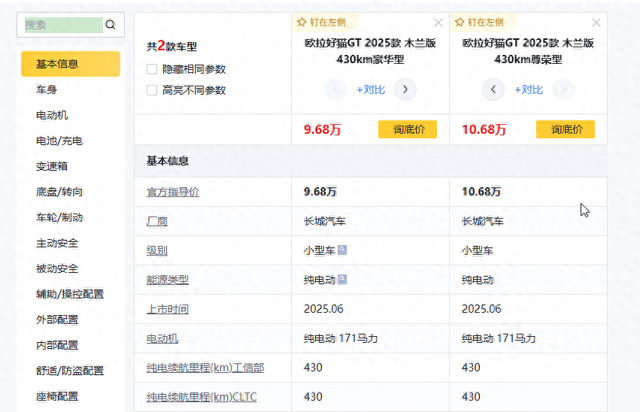This screenshot has width=640, height=412.
Task: Open 车轮/制动 sidebar item
Action: click(x=59, y=218)
